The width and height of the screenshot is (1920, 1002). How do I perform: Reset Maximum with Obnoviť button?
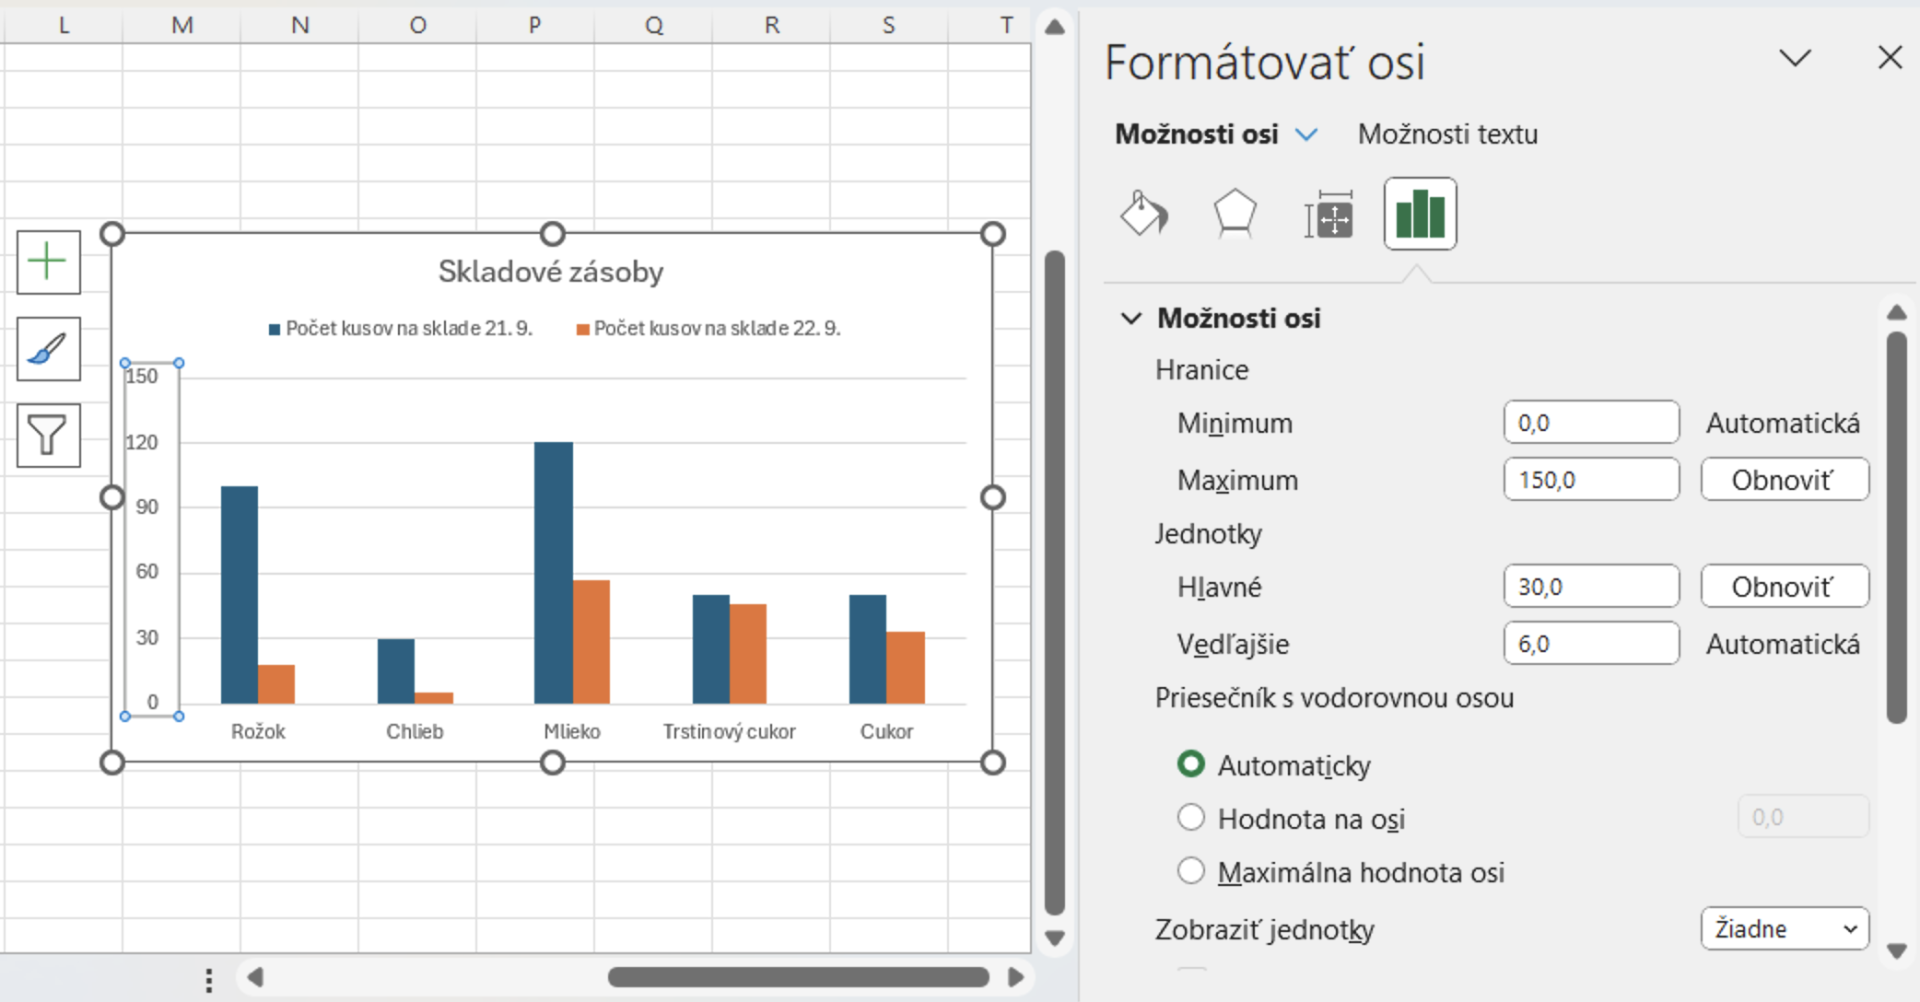coord(1784,479)
